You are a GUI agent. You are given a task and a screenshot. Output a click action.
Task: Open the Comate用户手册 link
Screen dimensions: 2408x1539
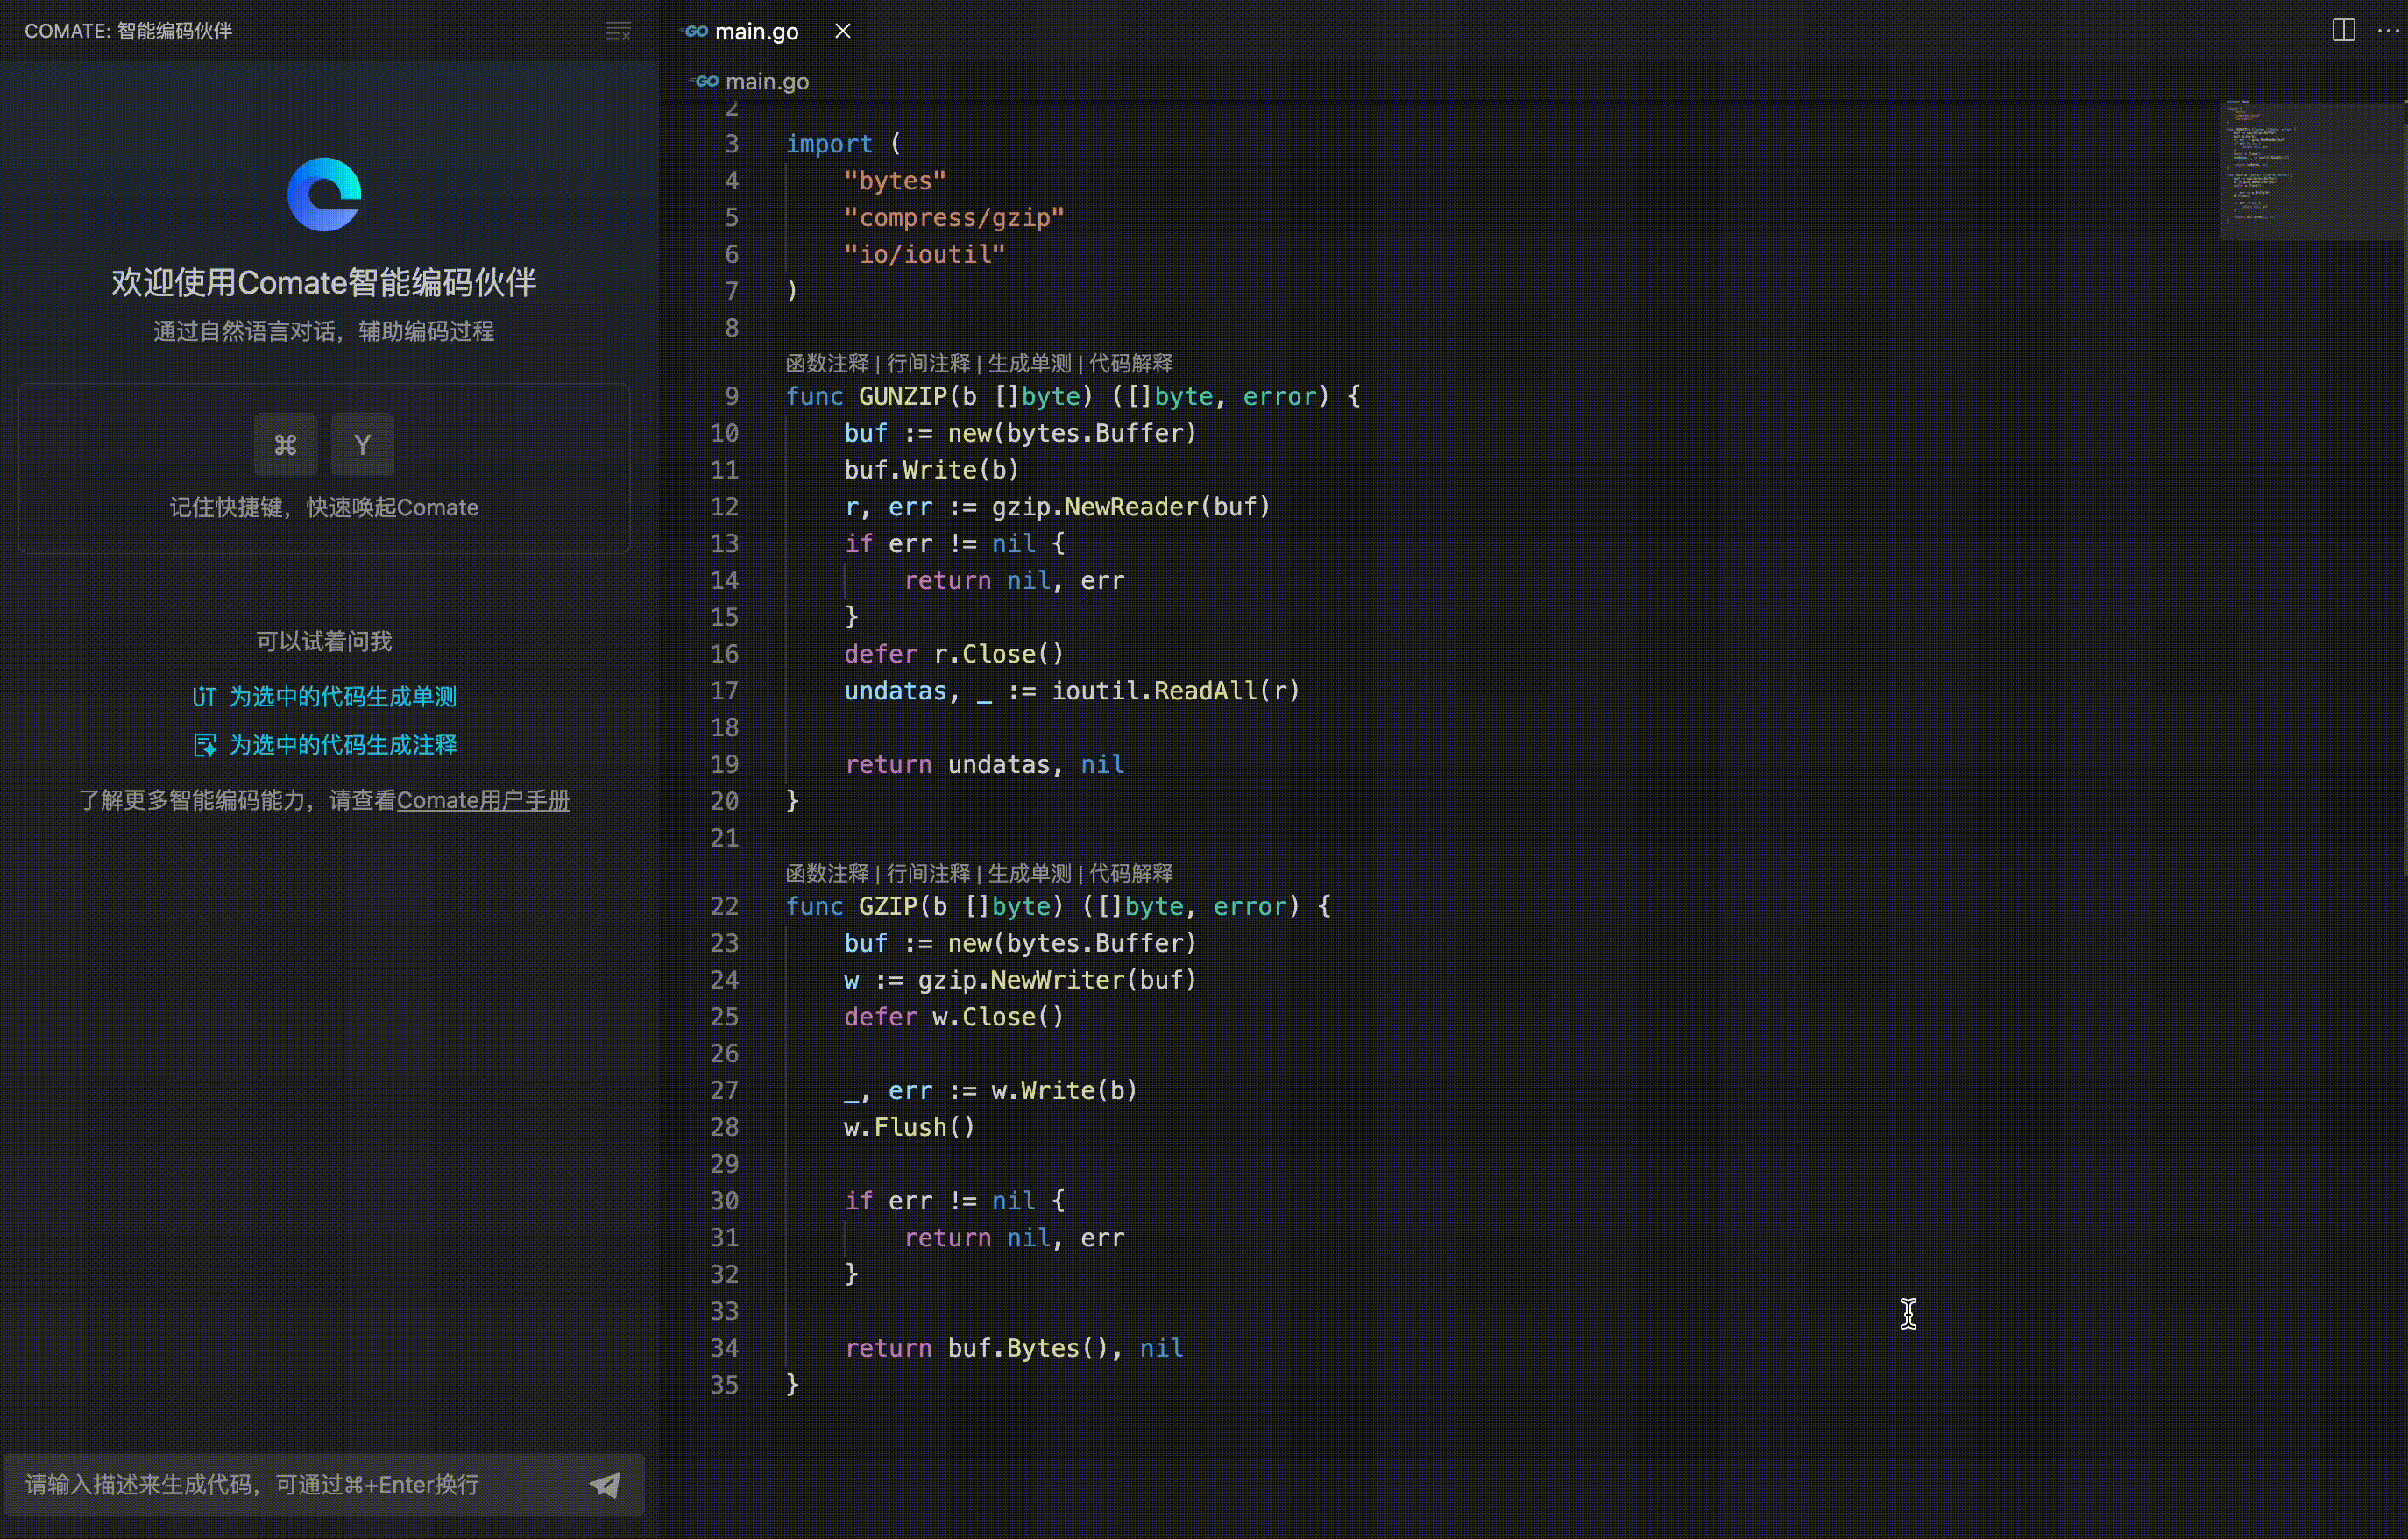tap(483, 800)
